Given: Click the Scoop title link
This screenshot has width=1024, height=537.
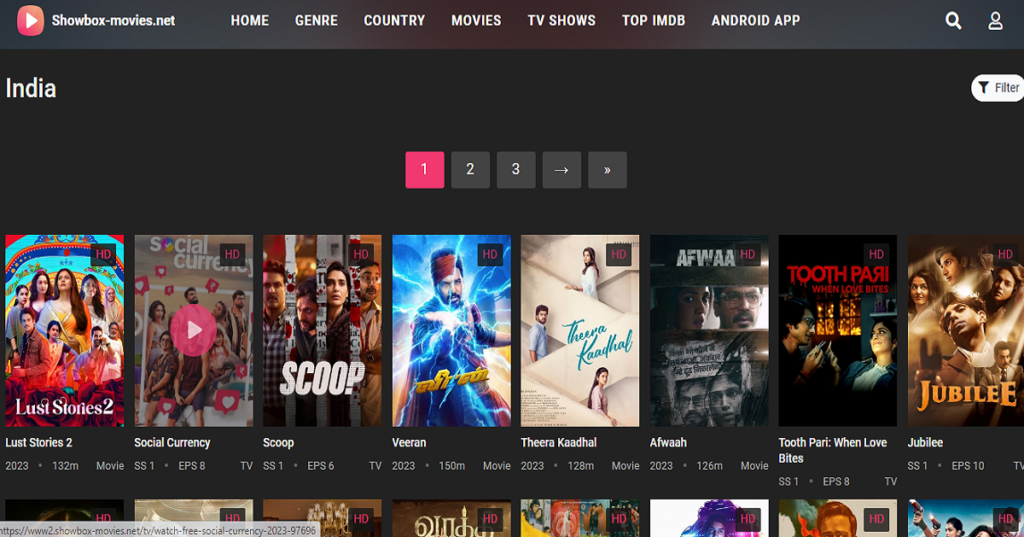Looking at the screenshot, I should (278, 442).
